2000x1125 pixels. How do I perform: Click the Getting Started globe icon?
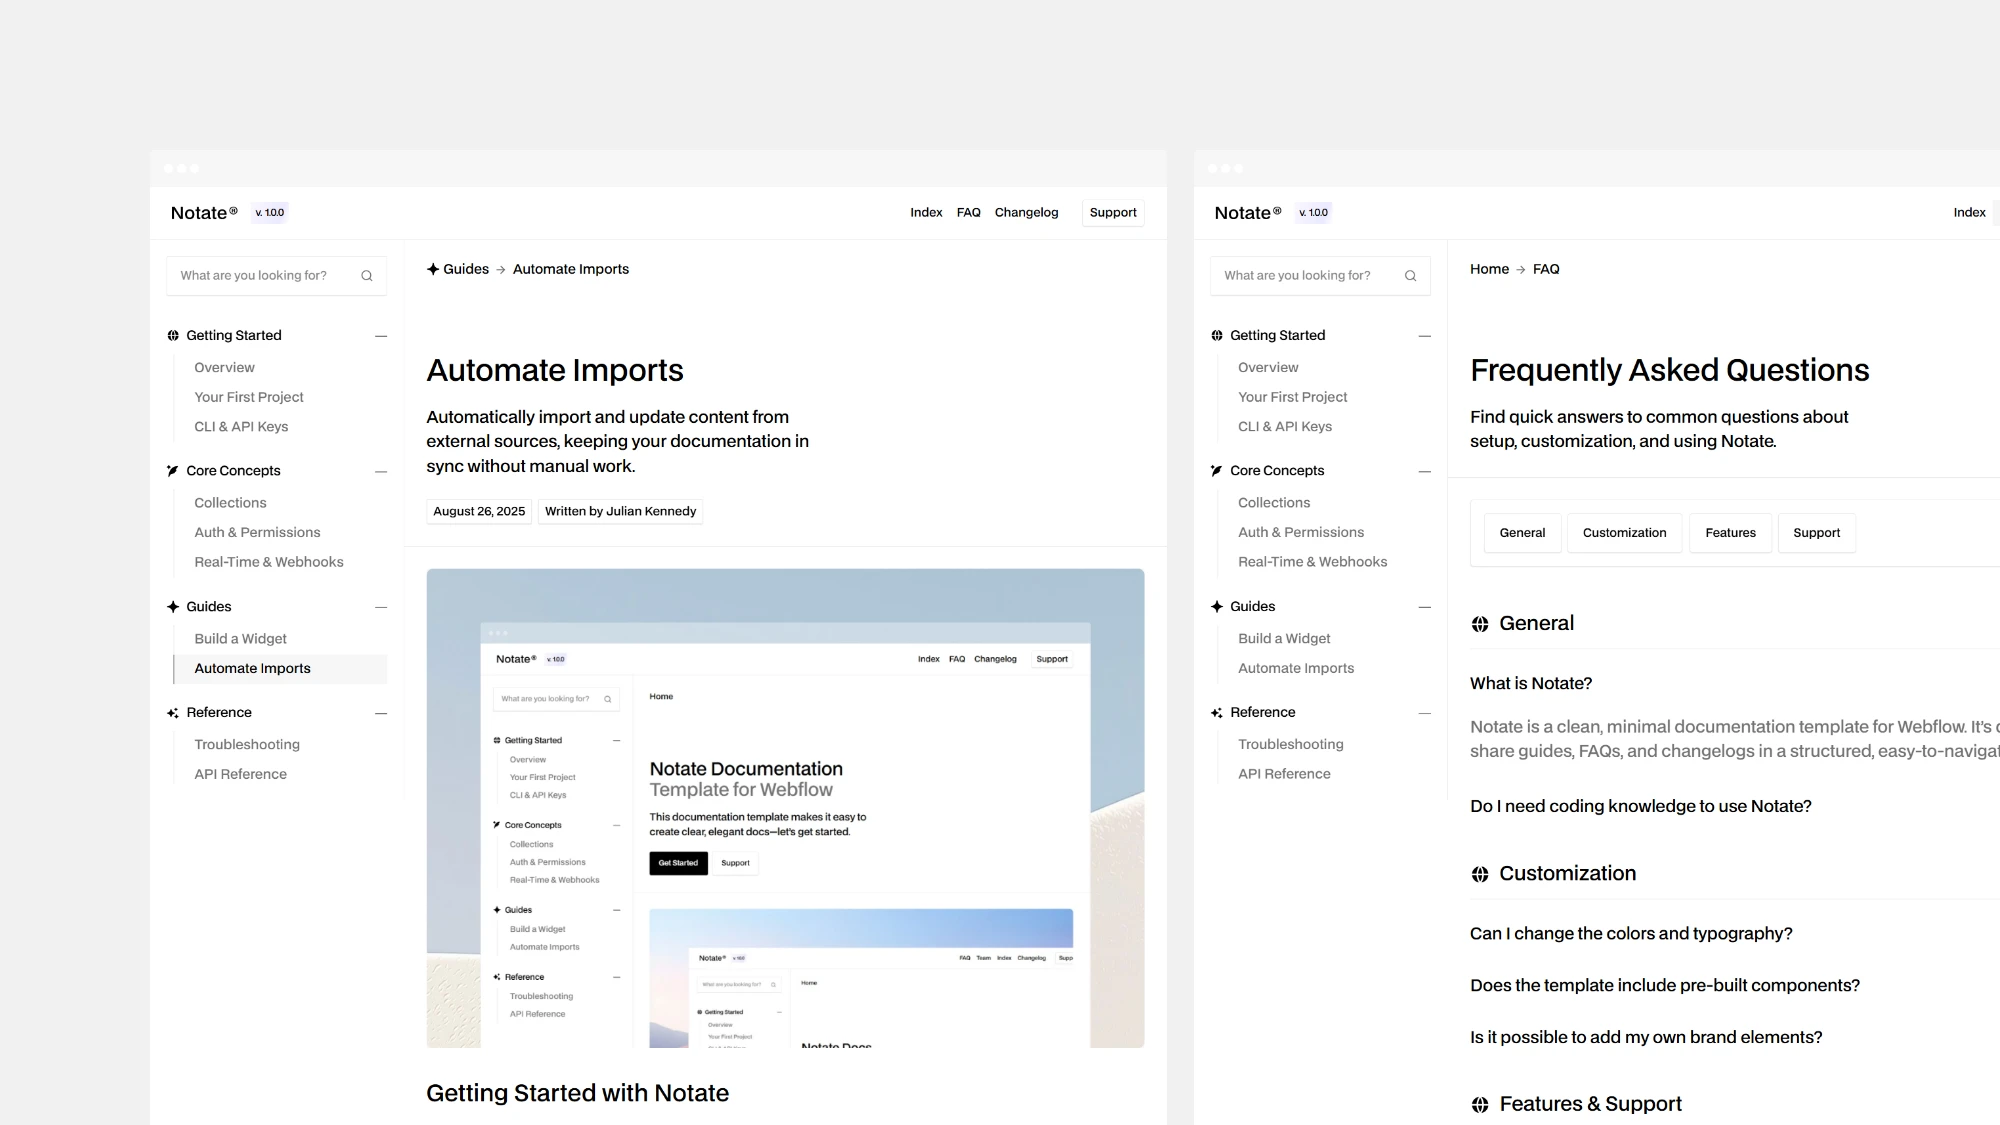pos(174,335)
